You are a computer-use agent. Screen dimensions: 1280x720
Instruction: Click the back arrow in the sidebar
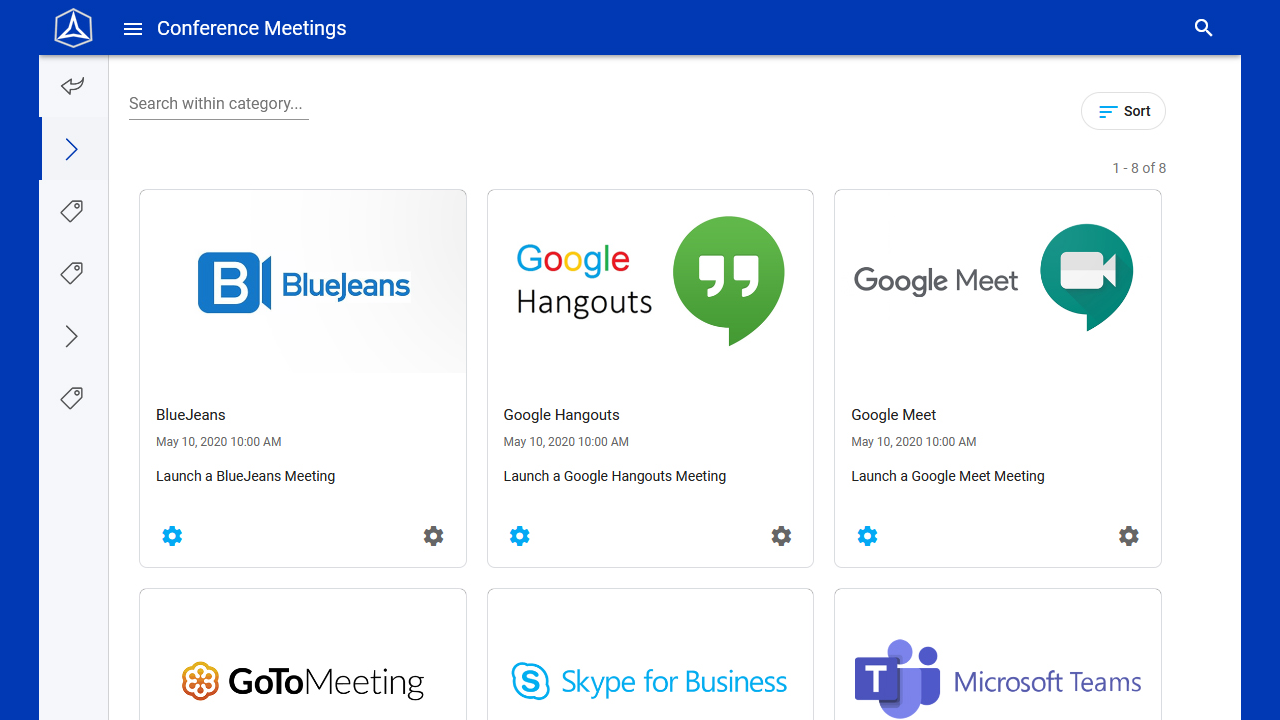(x=72, y=86)
